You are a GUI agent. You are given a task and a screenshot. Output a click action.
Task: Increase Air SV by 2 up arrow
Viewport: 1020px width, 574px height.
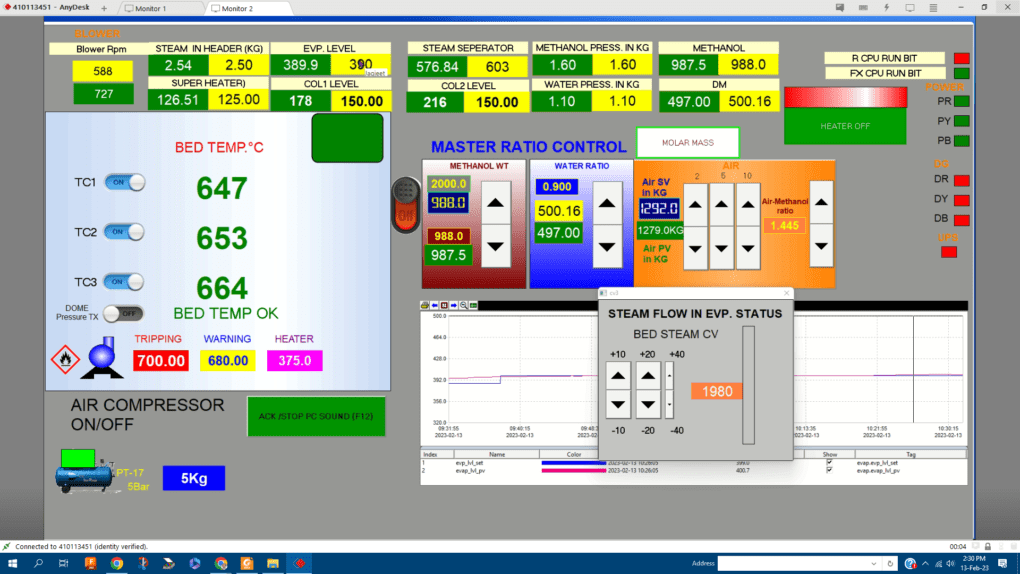(695, 204)
